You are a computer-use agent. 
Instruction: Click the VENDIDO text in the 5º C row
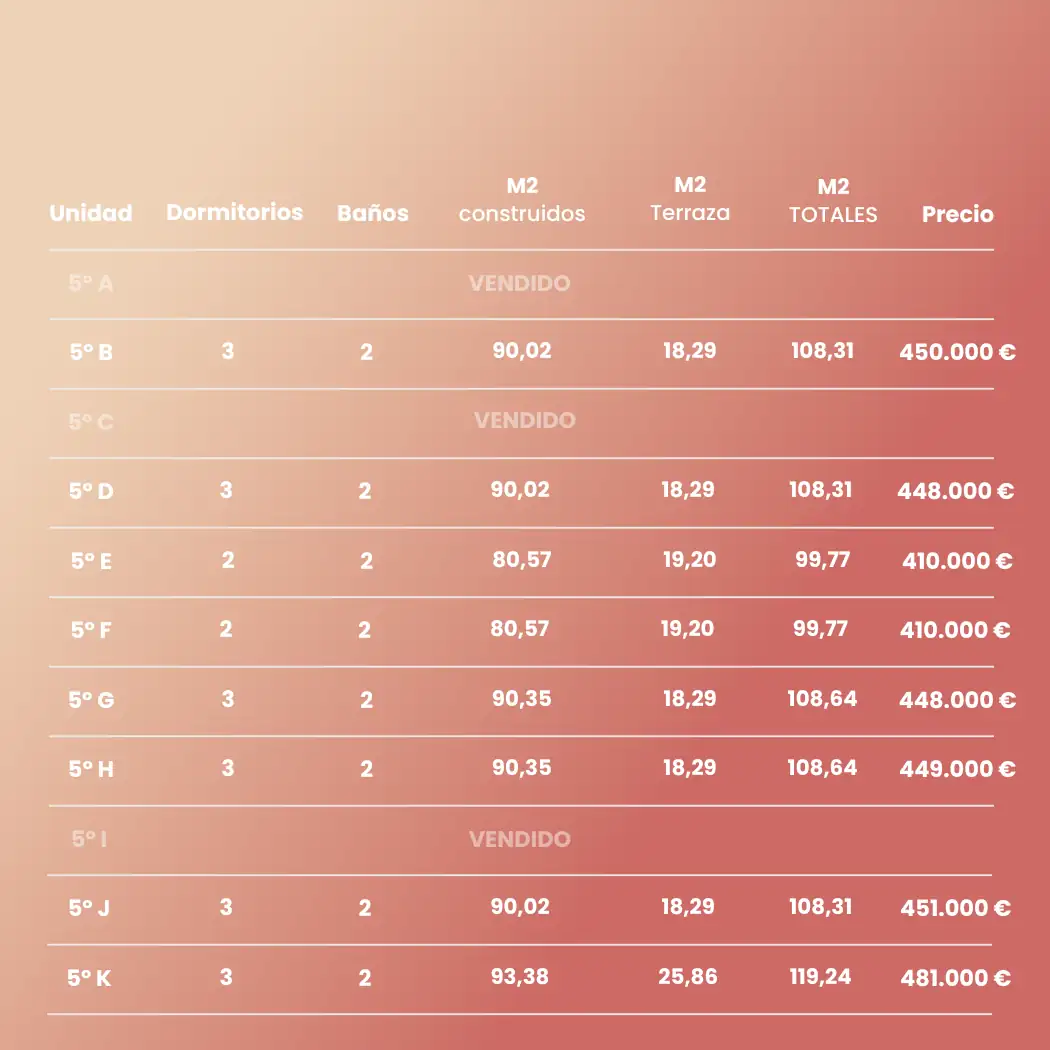point(525,420)
